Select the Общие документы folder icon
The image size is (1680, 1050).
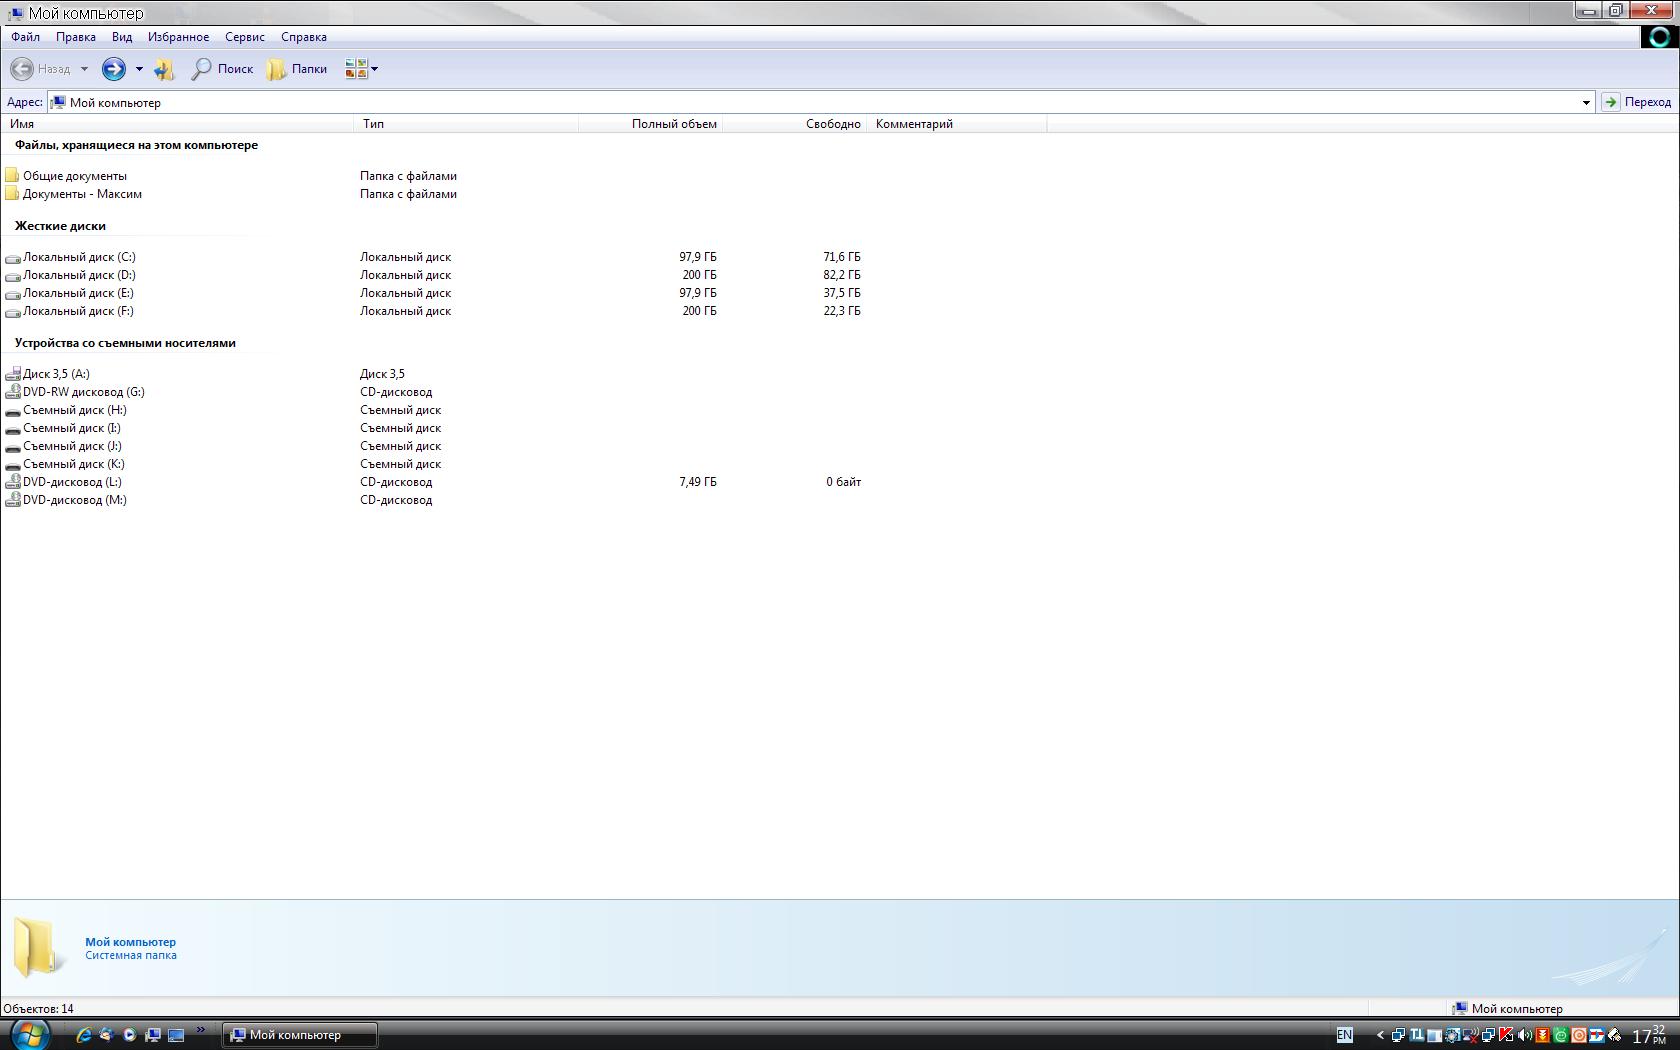pyautogui.click(x=12, y=176)
